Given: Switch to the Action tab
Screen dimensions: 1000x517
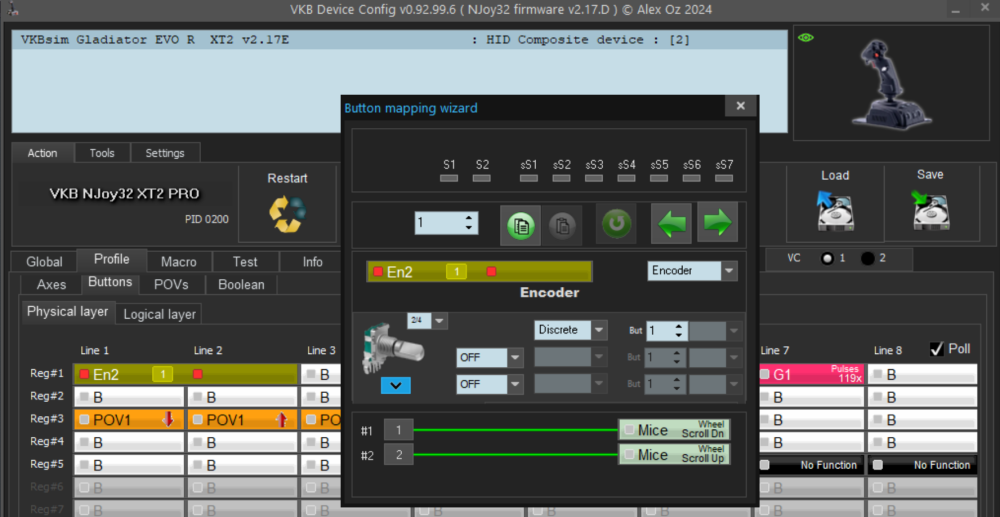Looking at the screenshot, I should click(43, 153).
